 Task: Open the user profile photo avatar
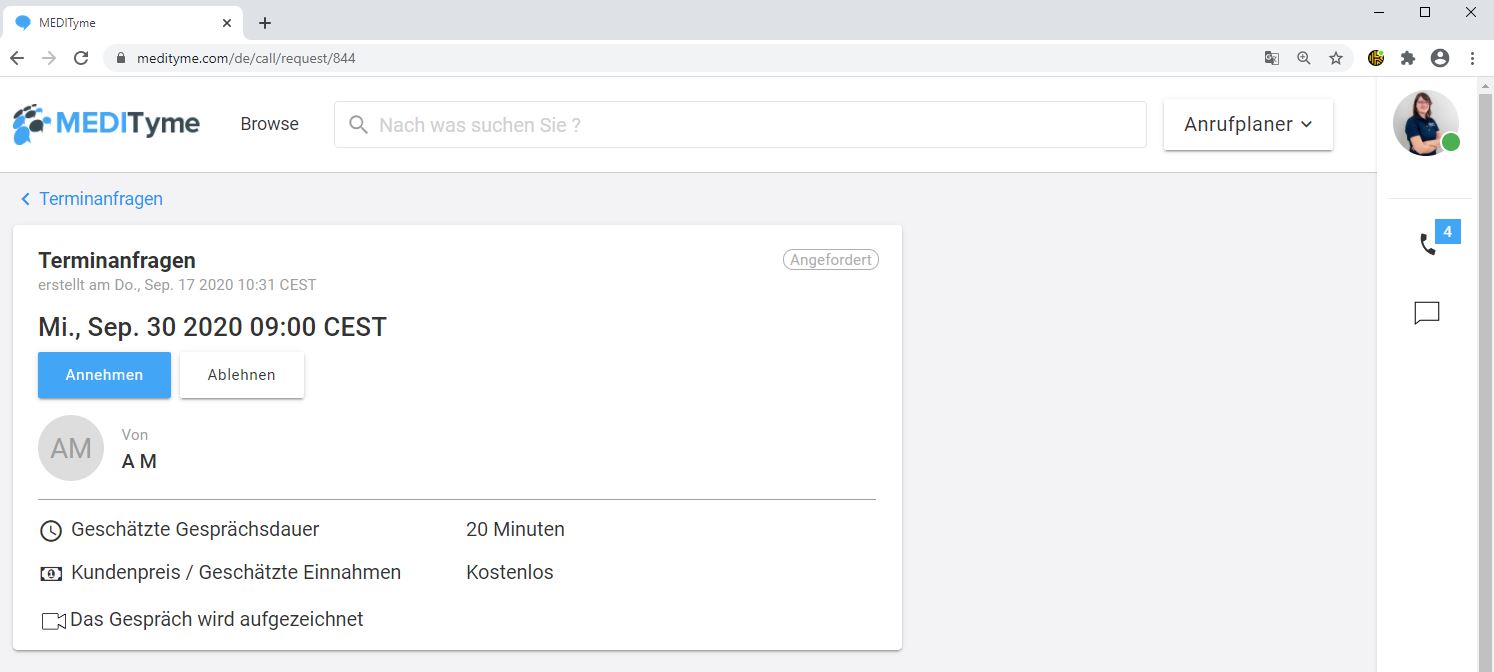pos(1426,123)
